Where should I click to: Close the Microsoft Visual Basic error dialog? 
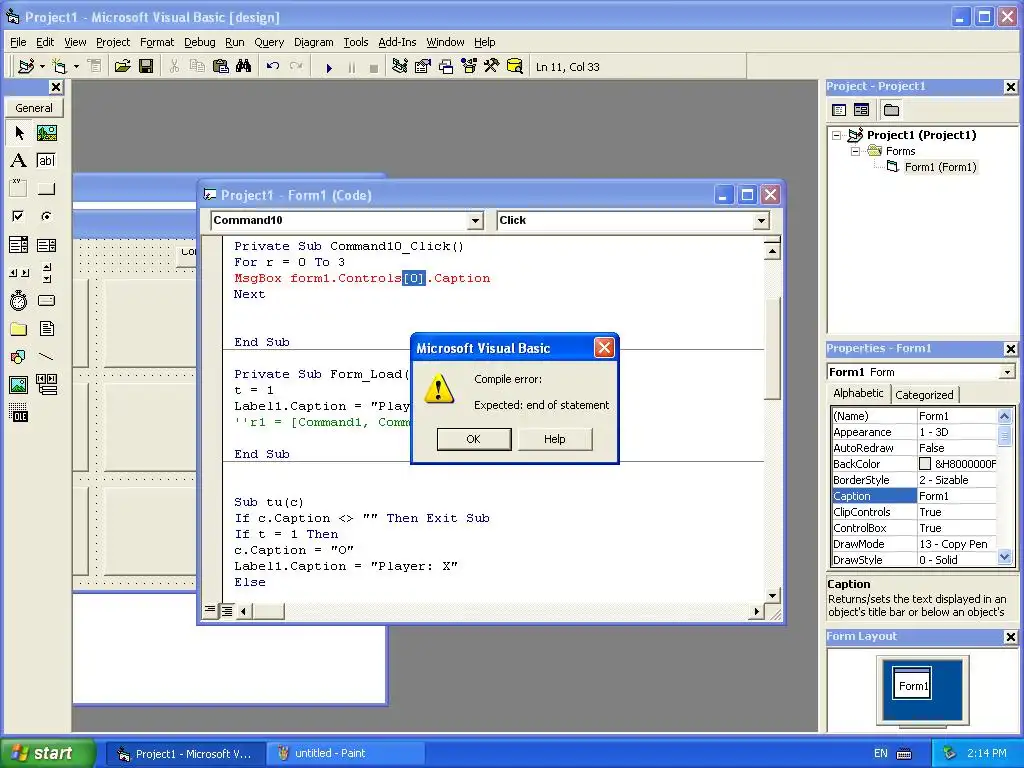[x=604, y=347]
